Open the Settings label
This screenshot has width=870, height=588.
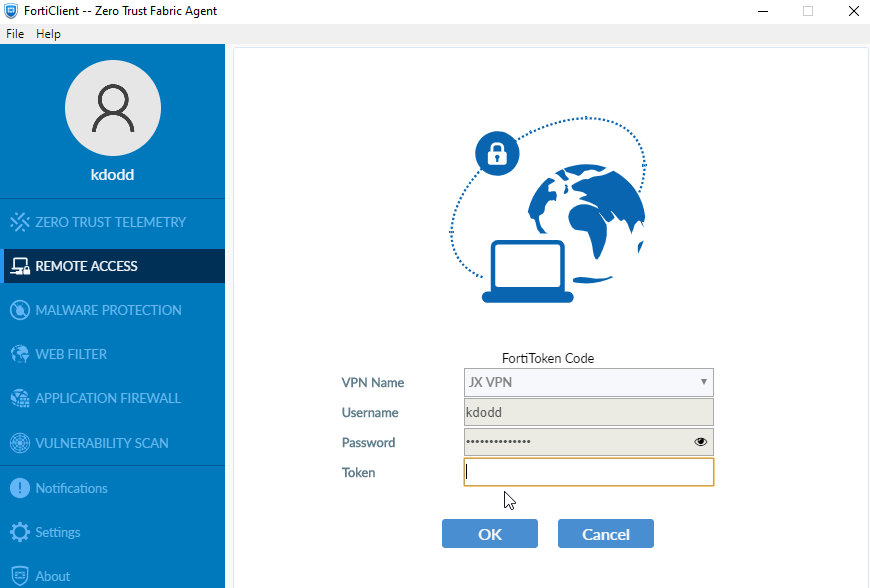[58, 533]
